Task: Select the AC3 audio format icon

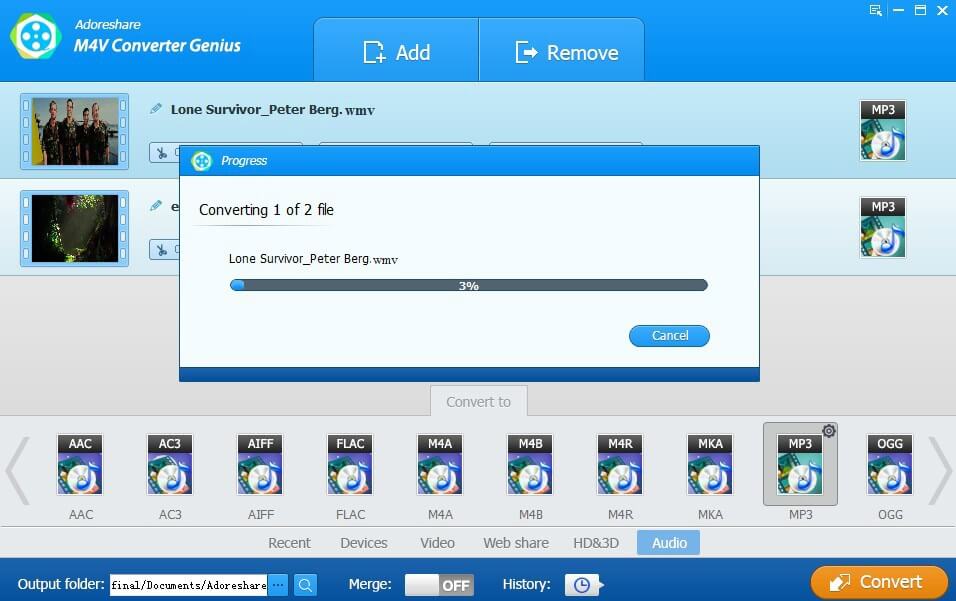Action: pos(169,464)
